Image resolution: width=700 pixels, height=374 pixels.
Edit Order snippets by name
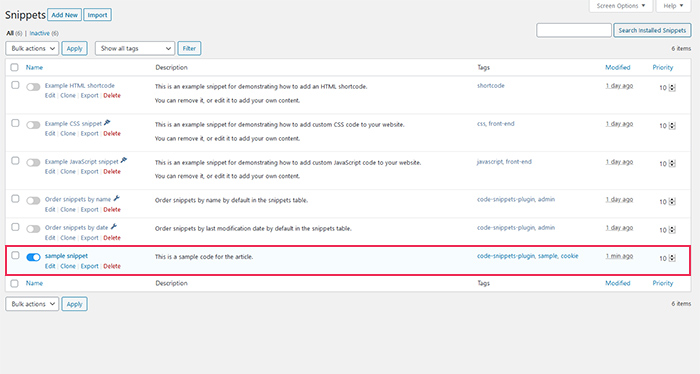point(50,209)
